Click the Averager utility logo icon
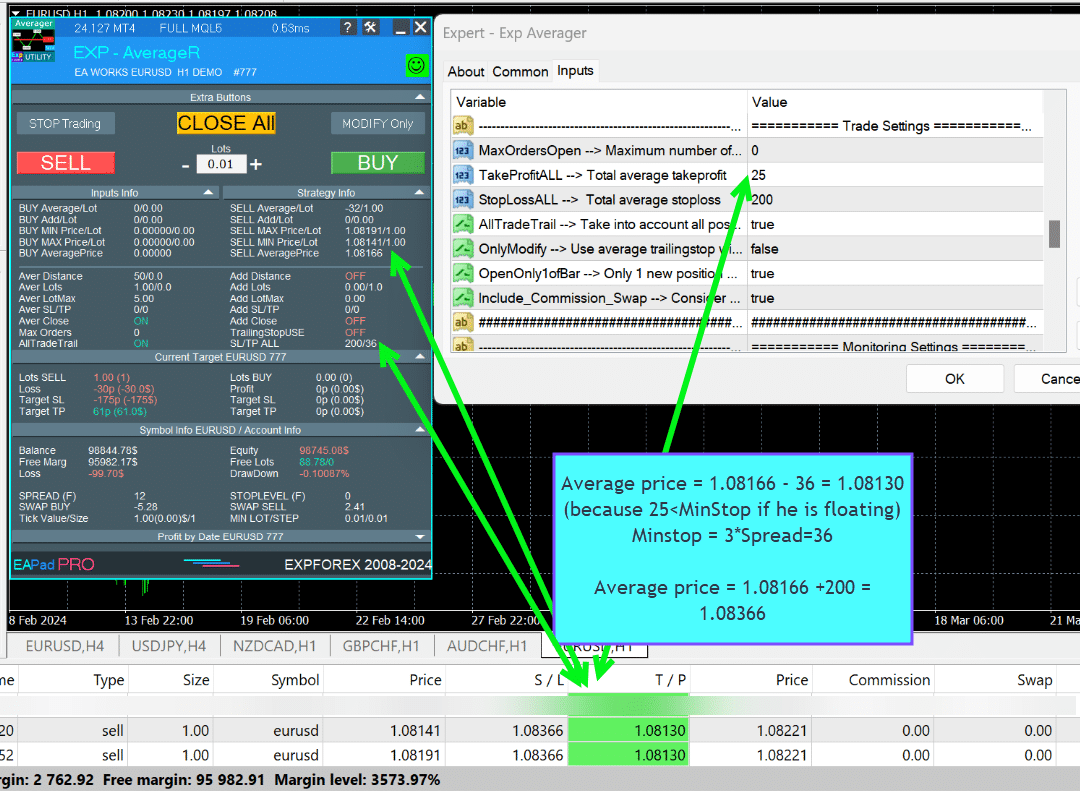The image size is (1080, 804). [x=34, y=41]
